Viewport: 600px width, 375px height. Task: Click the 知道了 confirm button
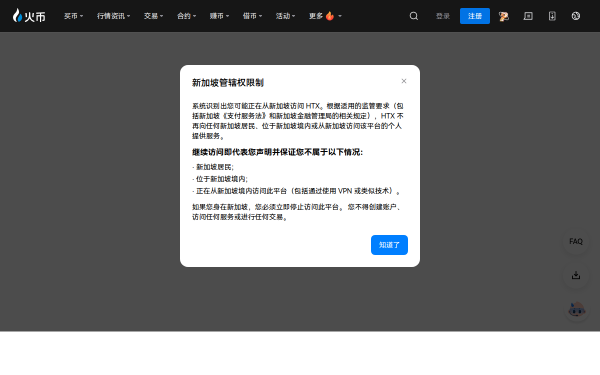pyautogui.click(x=389, y=245)
